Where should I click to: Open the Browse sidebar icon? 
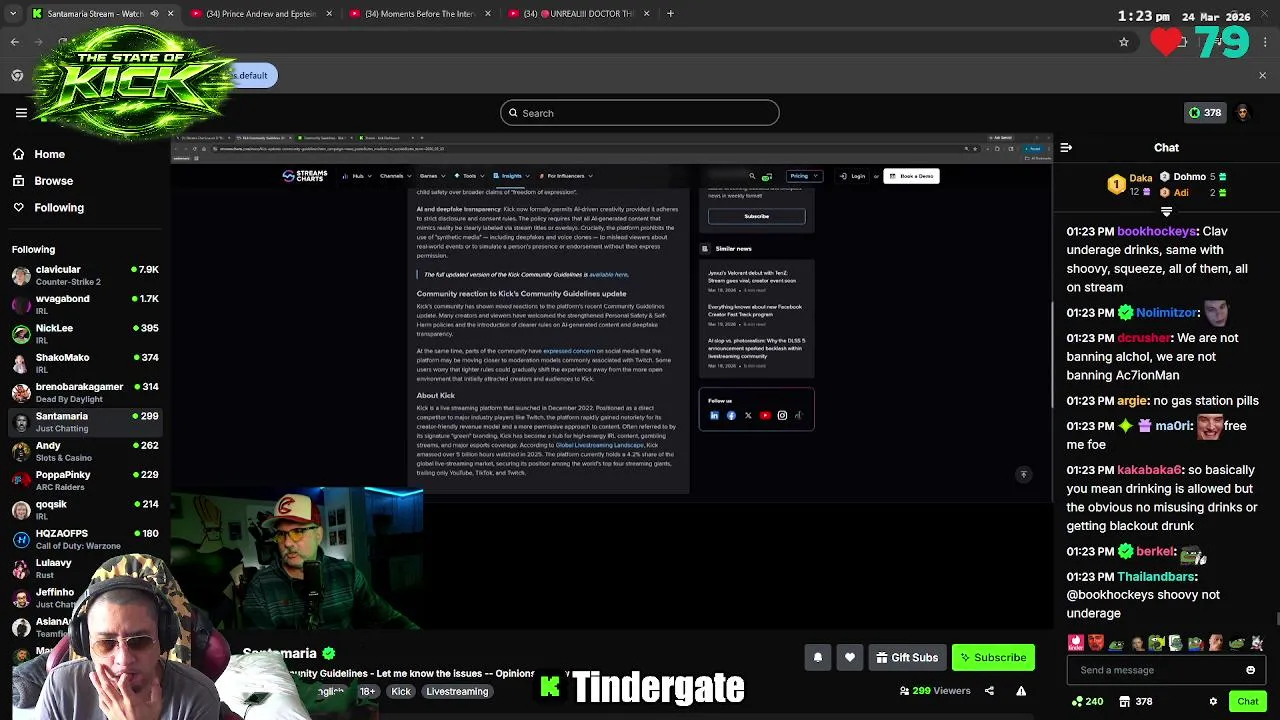(x=19, y=181)
